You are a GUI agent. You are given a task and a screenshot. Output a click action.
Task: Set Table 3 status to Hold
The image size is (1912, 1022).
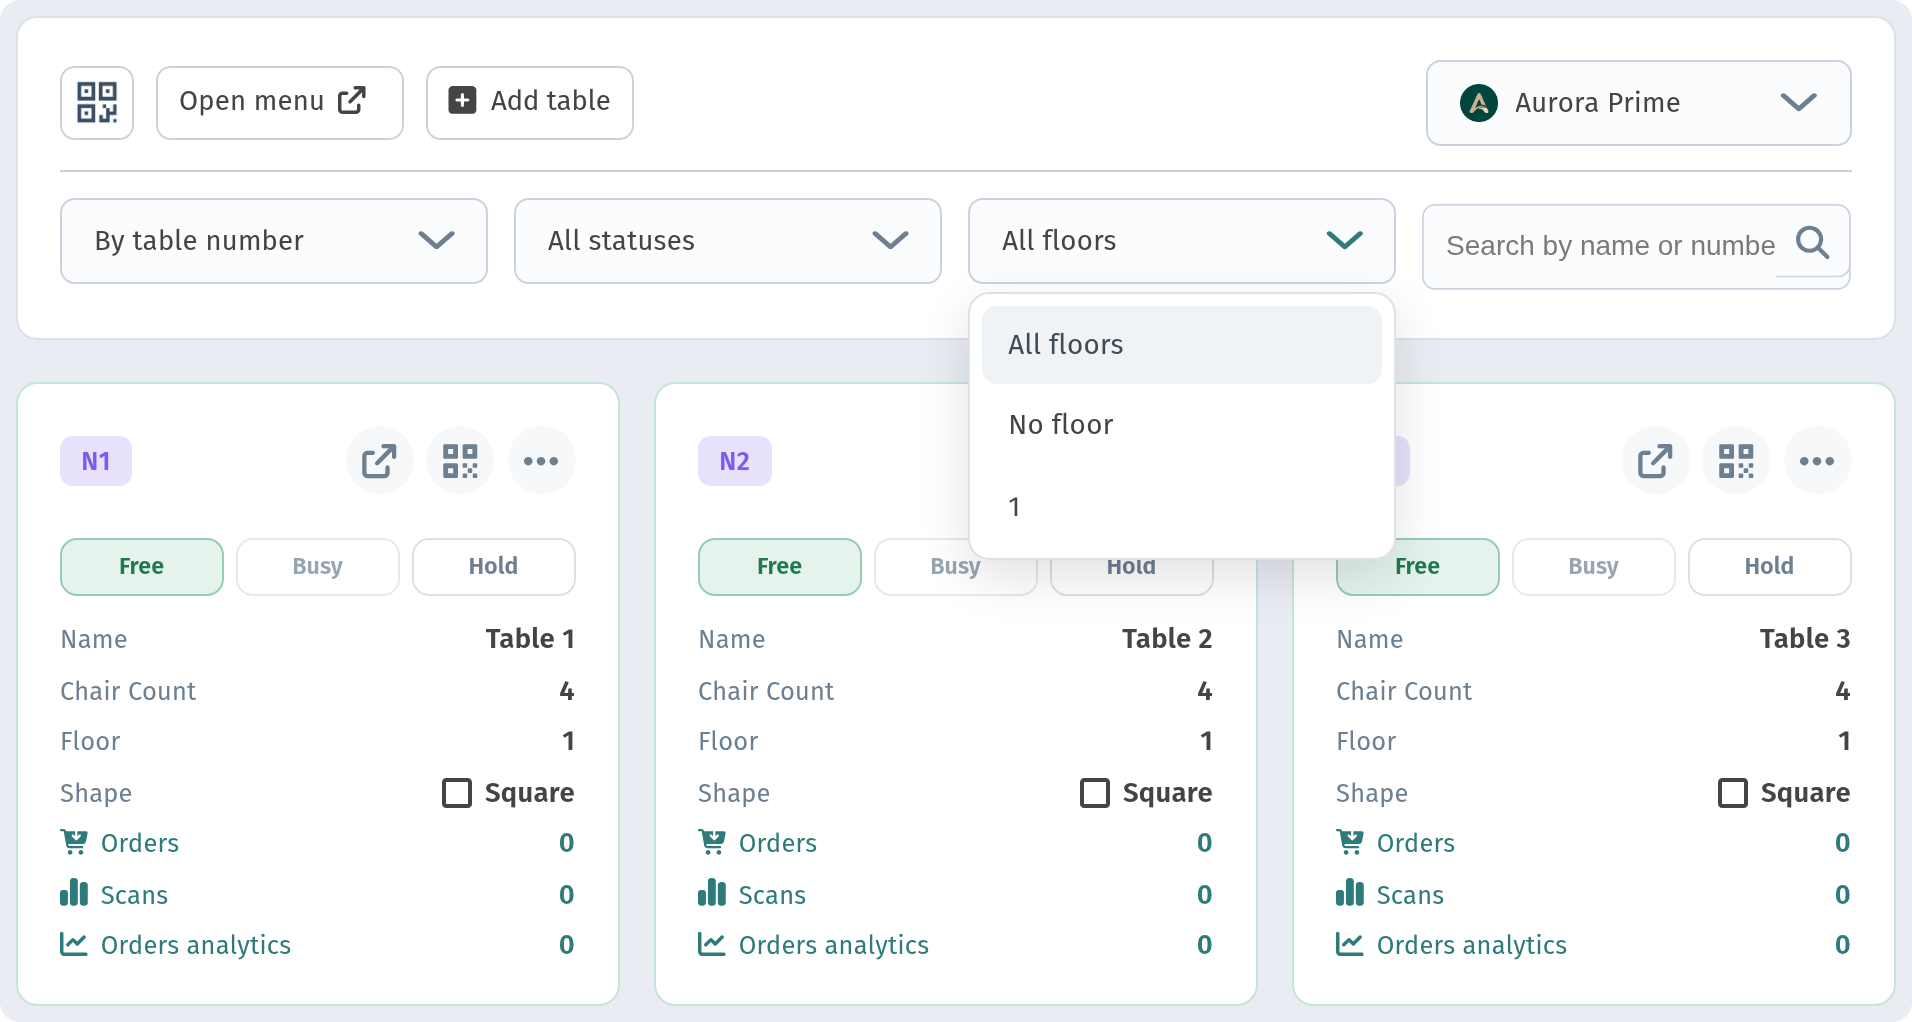[1770, 567]
